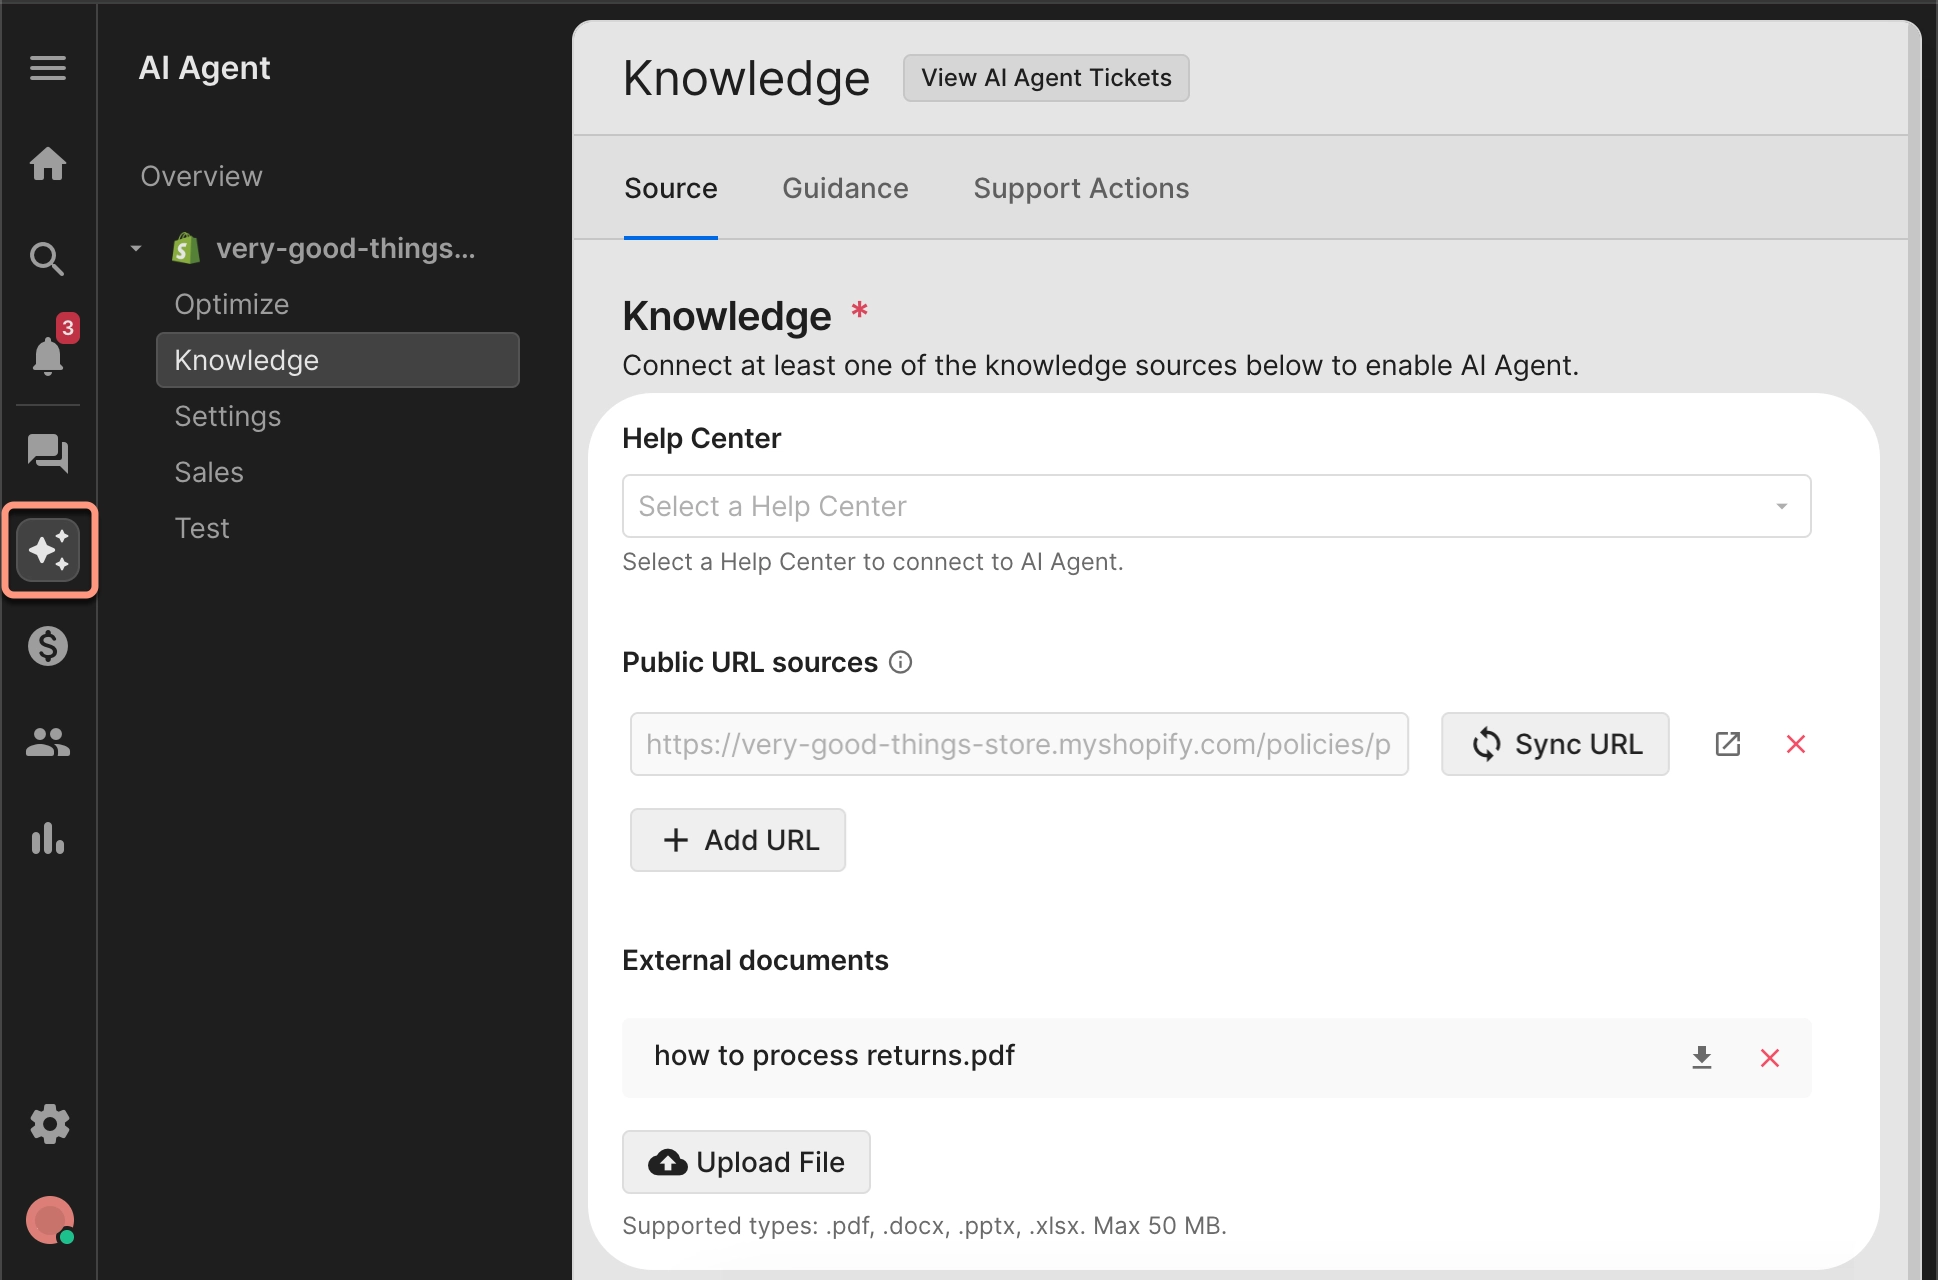
Task: Download how to process returns.pdf
Action: click(x=1702, y=1057)
